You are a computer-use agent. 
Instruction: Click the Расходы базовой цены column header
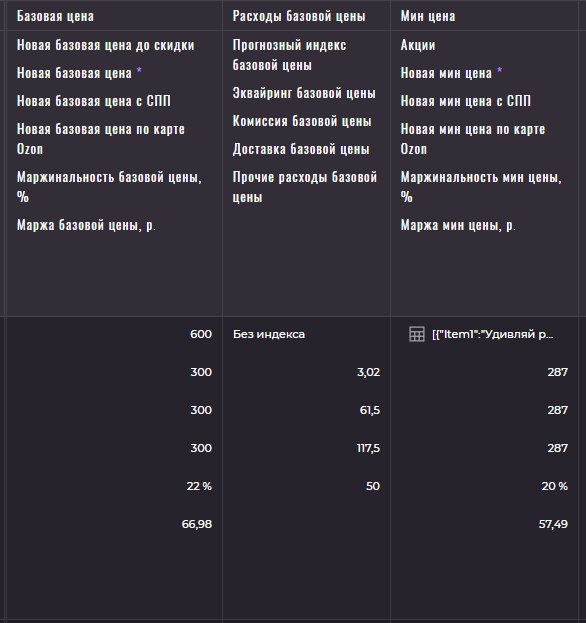(x=299, y=16)
